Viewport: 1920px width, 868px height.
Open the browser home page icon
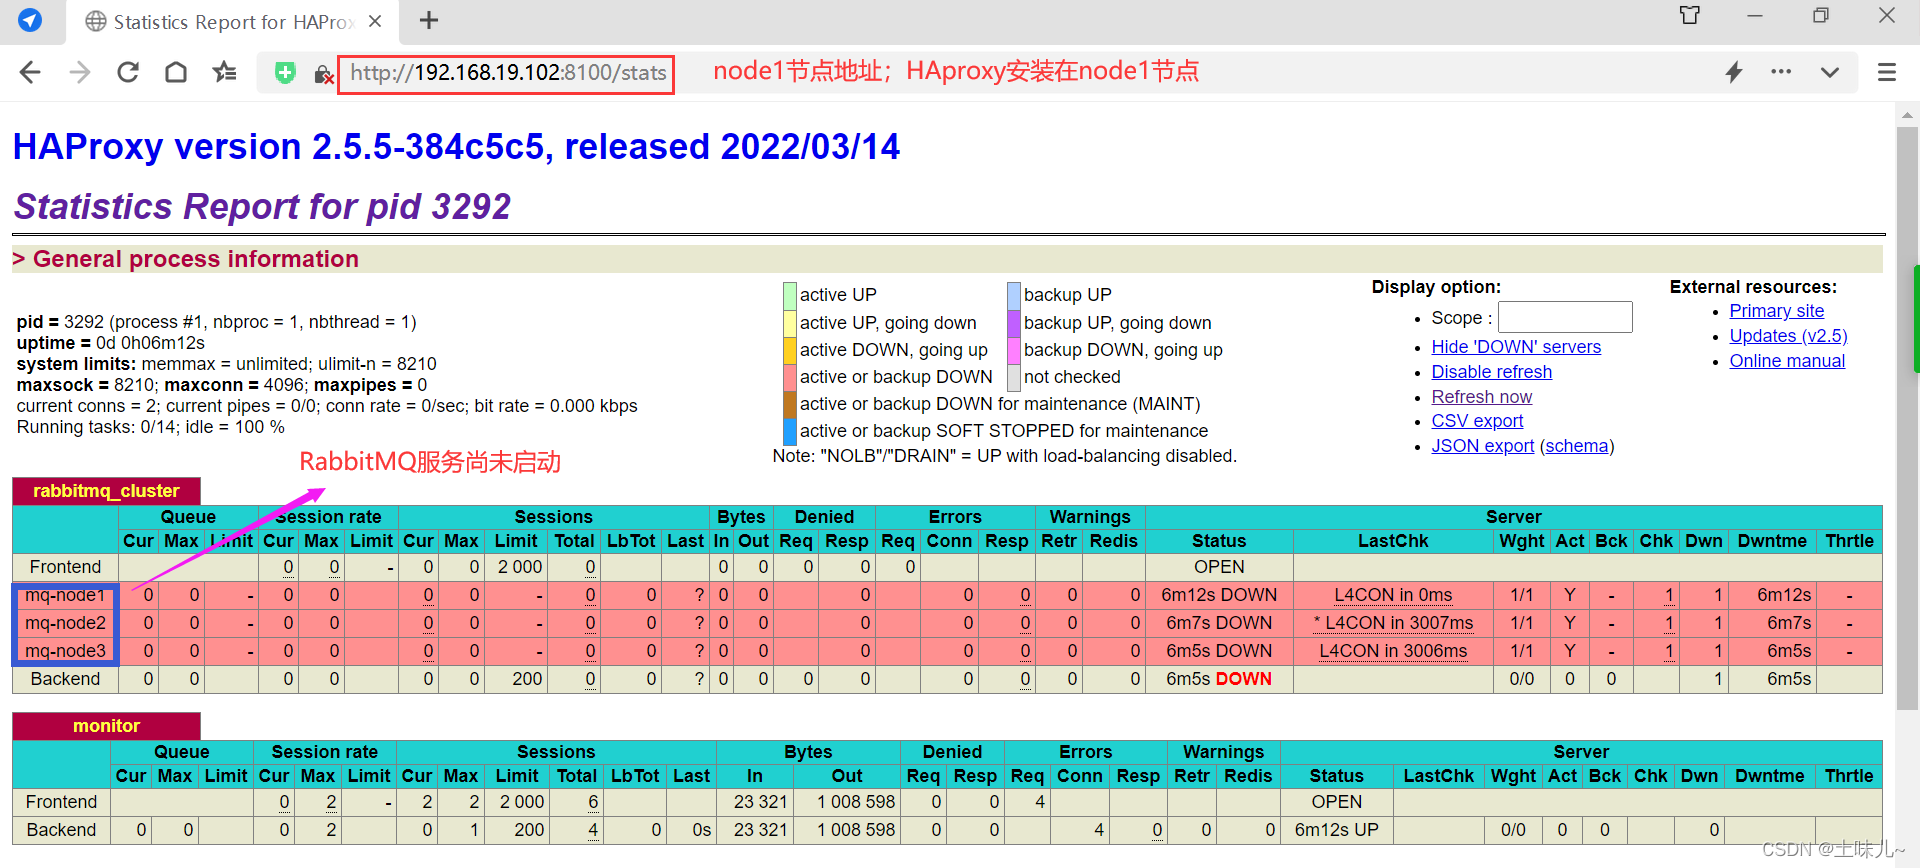[x=176, y=72]
